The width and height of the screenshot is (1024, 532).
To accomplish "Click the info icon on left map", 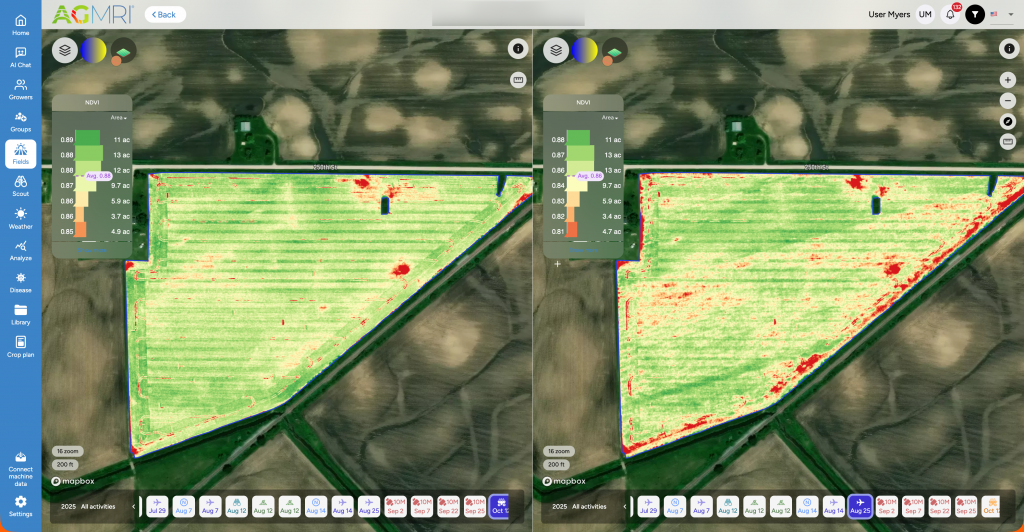I will coord(518,49).
